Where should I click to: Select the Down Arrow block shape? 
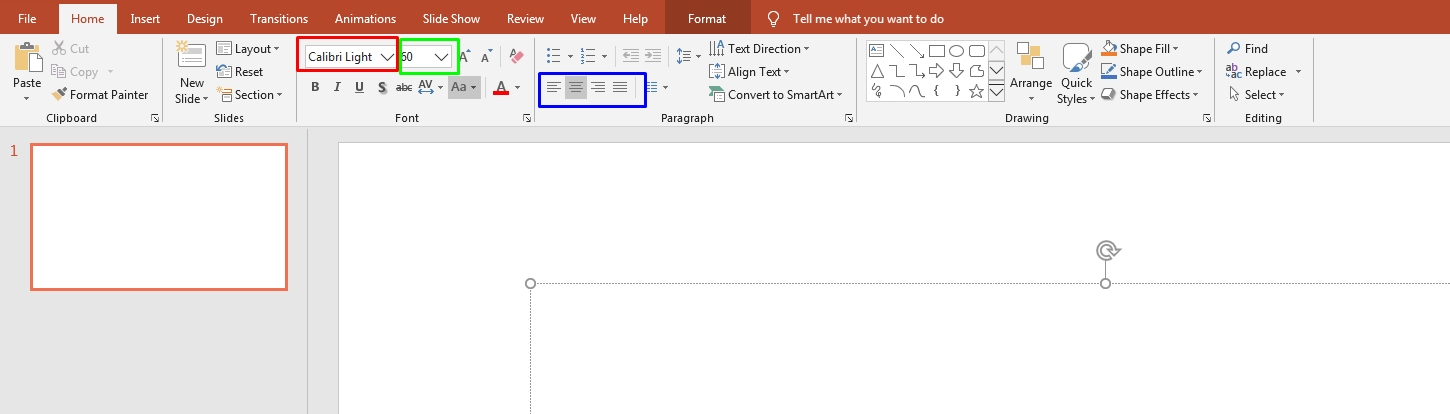click(957, 71)
